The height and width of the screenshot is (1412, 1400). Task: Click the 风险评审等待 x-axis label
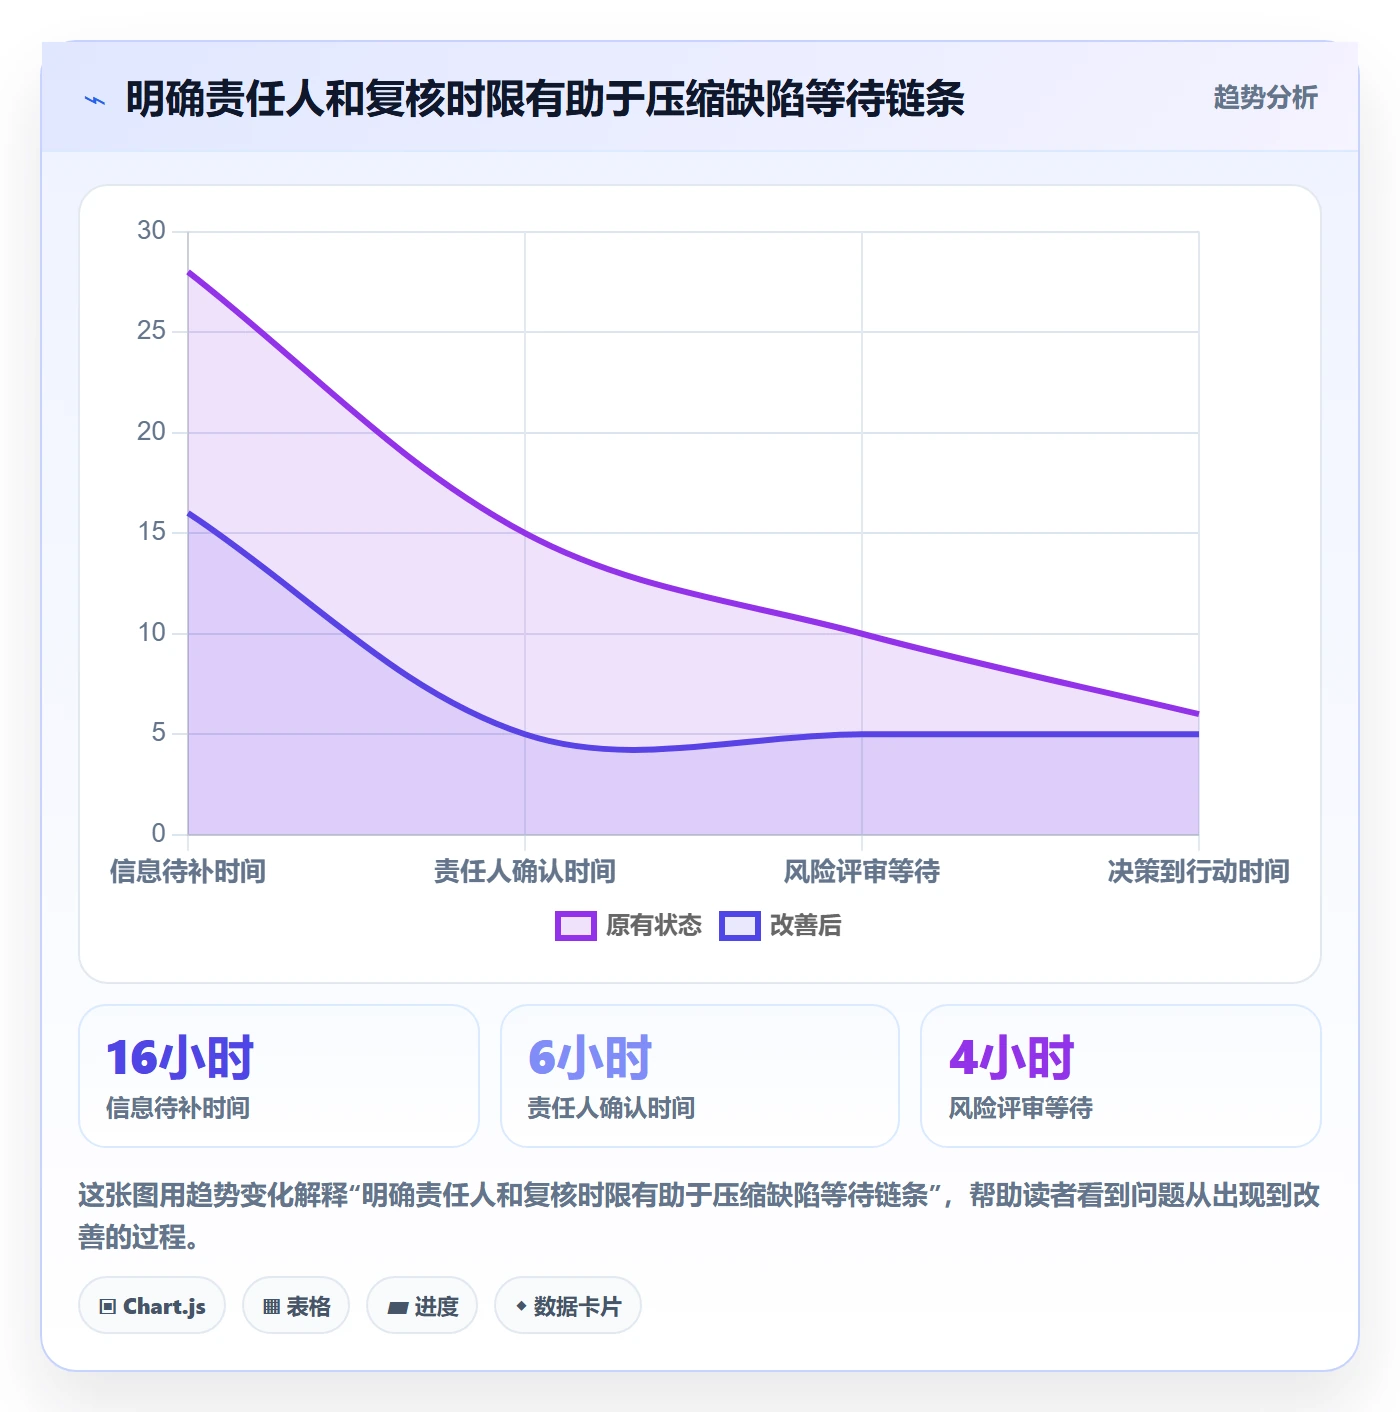[x=862, y=872]
